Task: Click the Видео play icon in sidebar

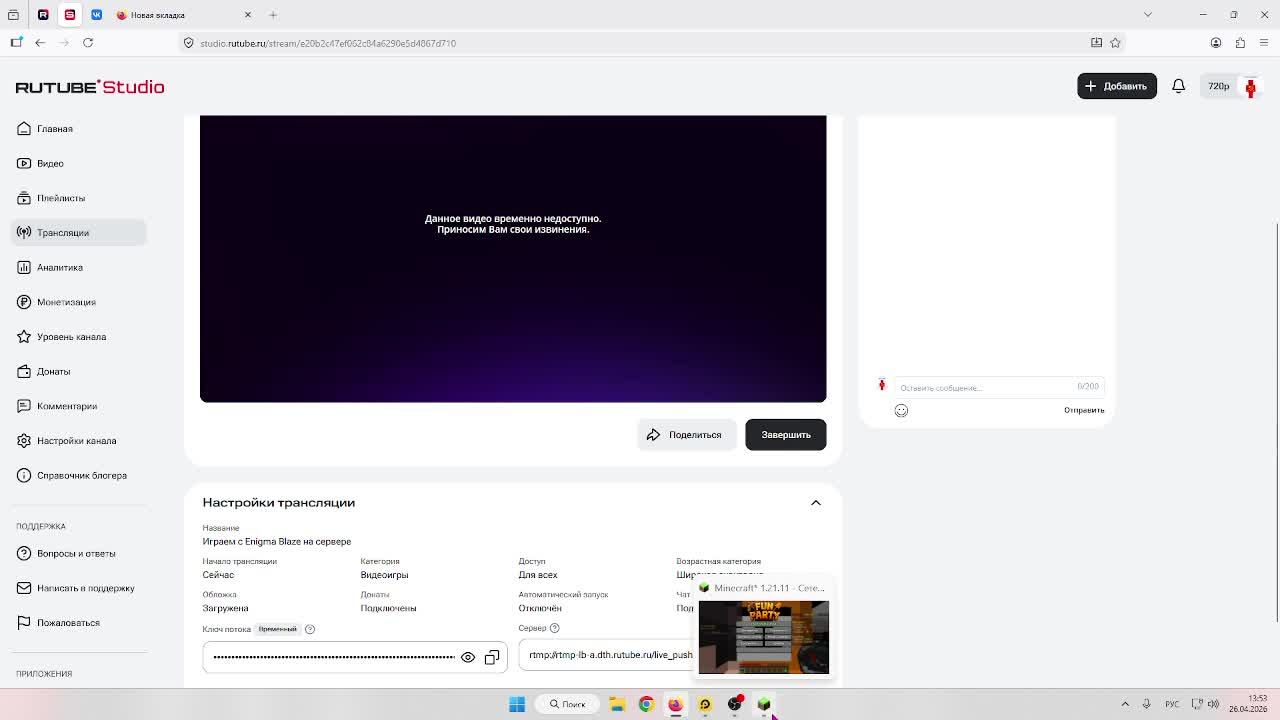Action: pos(24,163)
